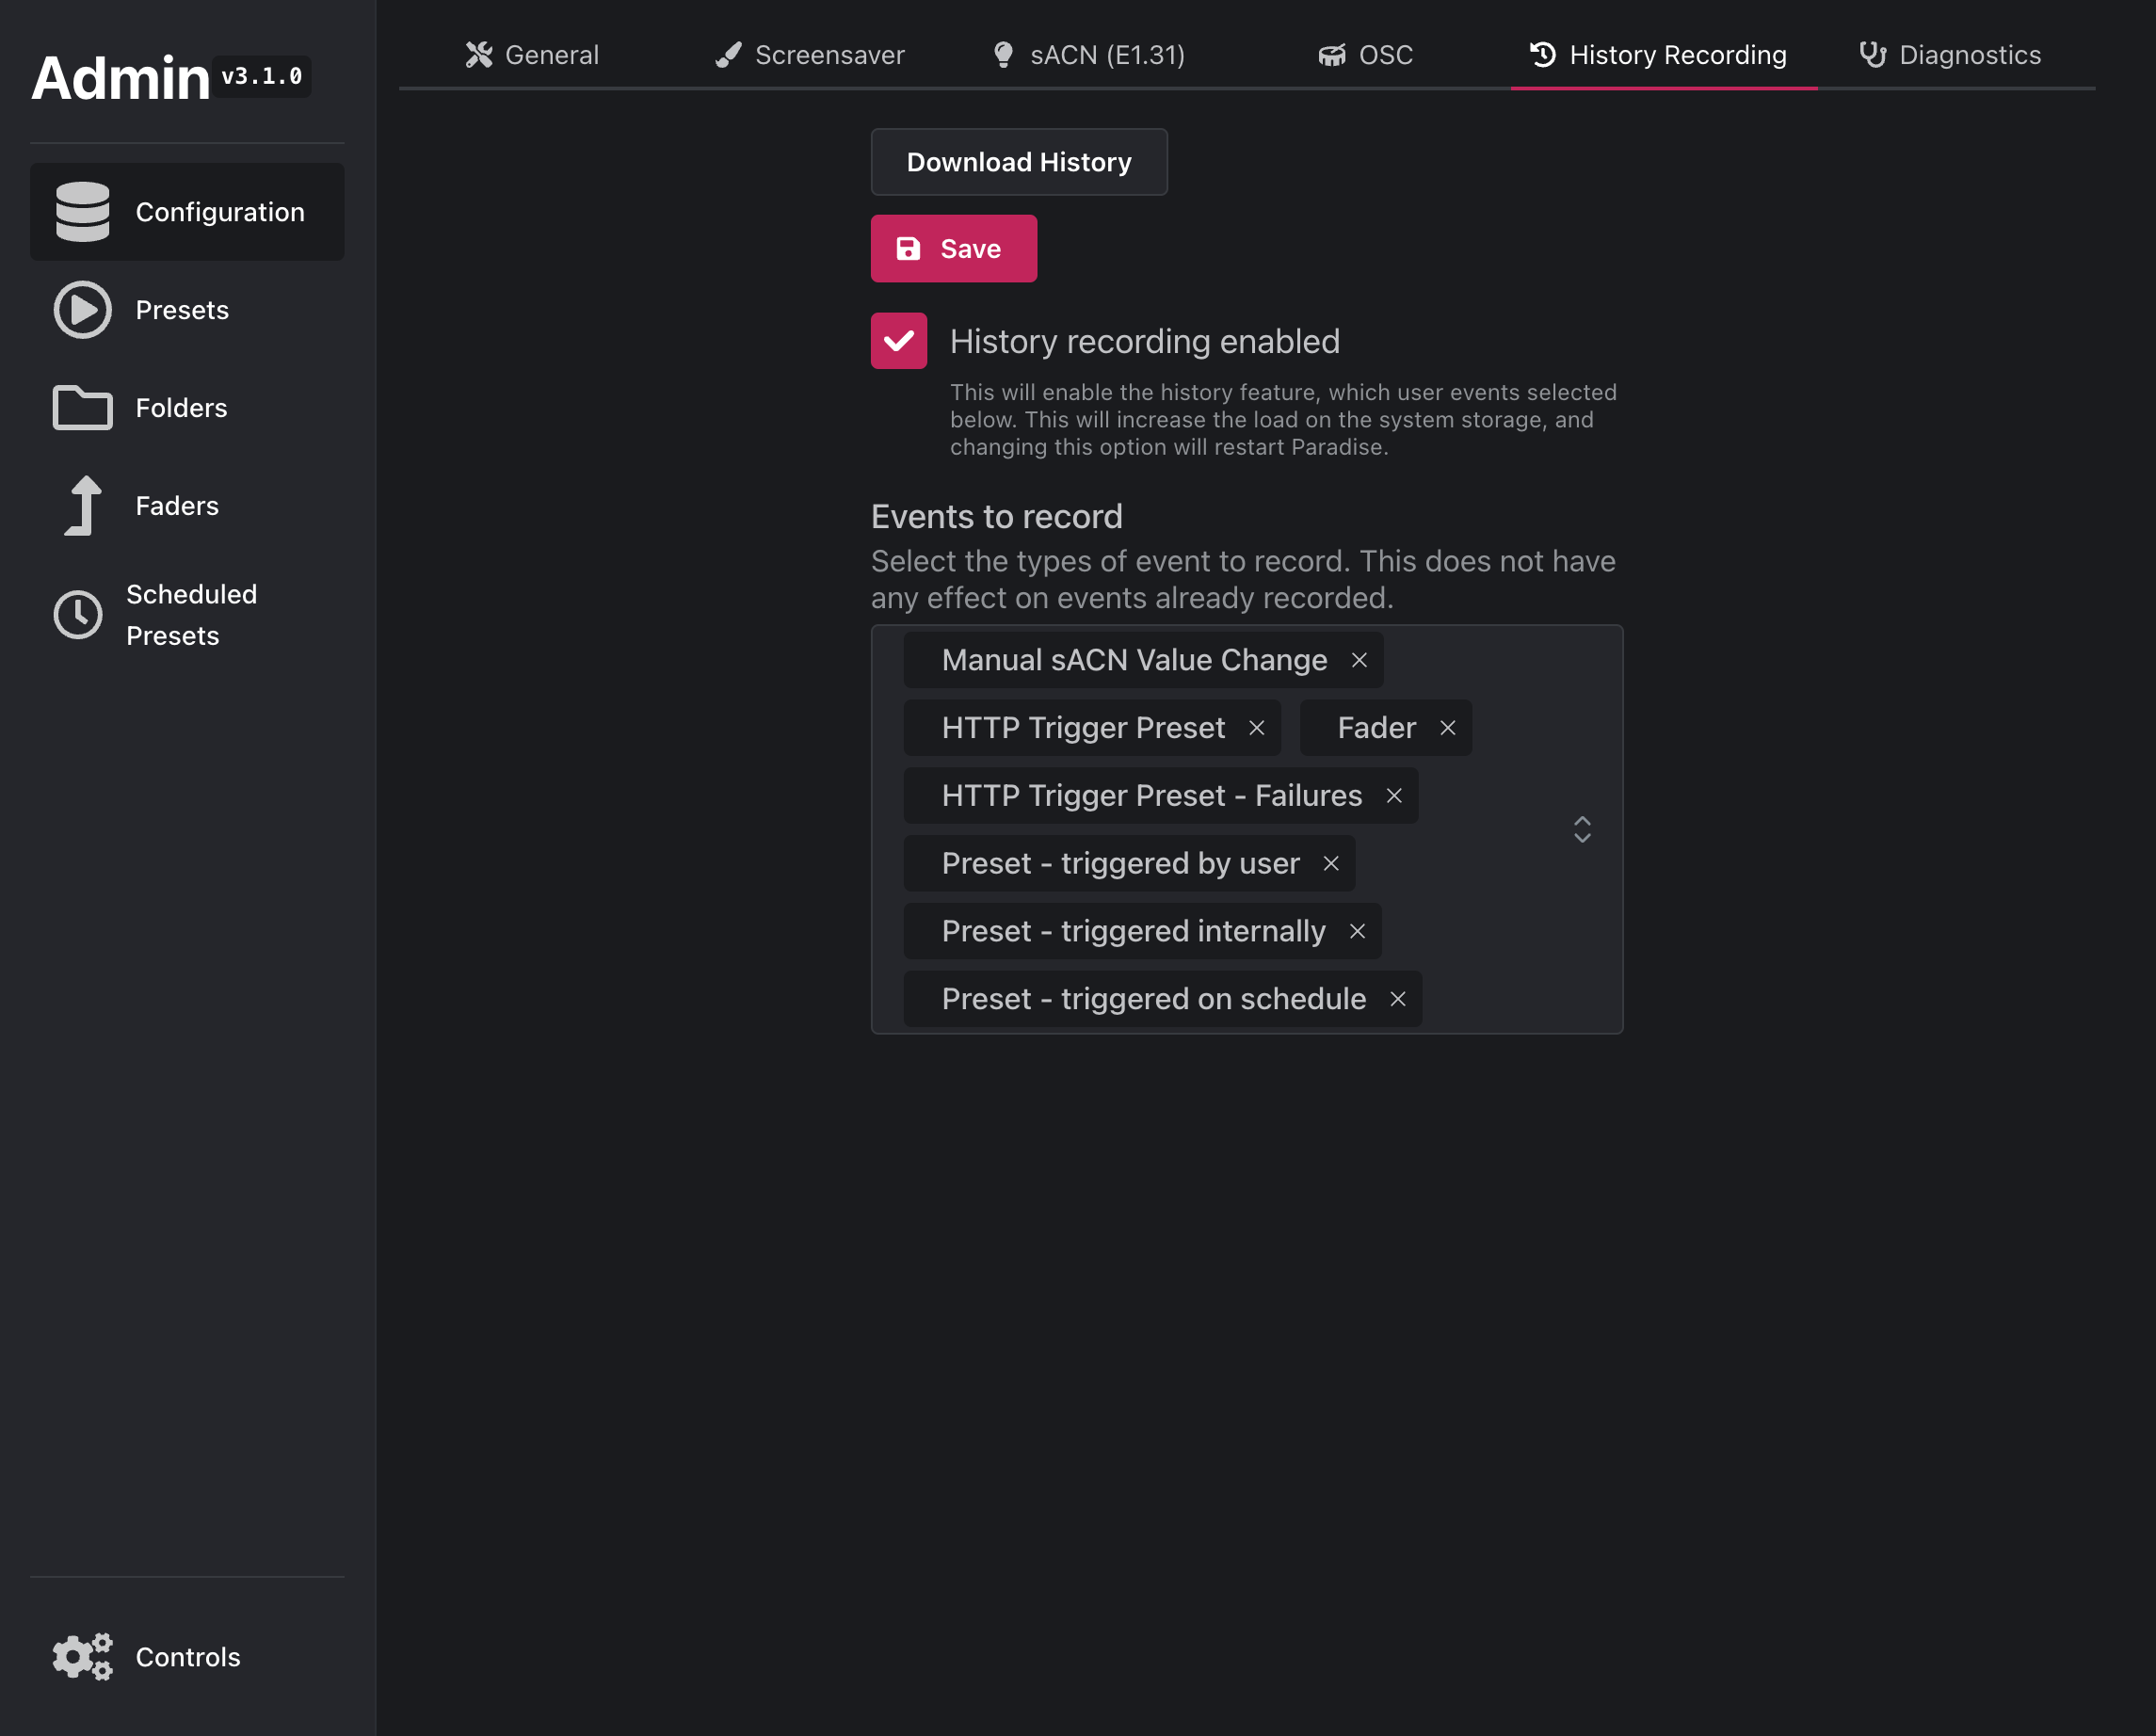The image size is (2156, 1736).
Task: Switch to the Screensaver tab
Action: (x=809, y=55)
